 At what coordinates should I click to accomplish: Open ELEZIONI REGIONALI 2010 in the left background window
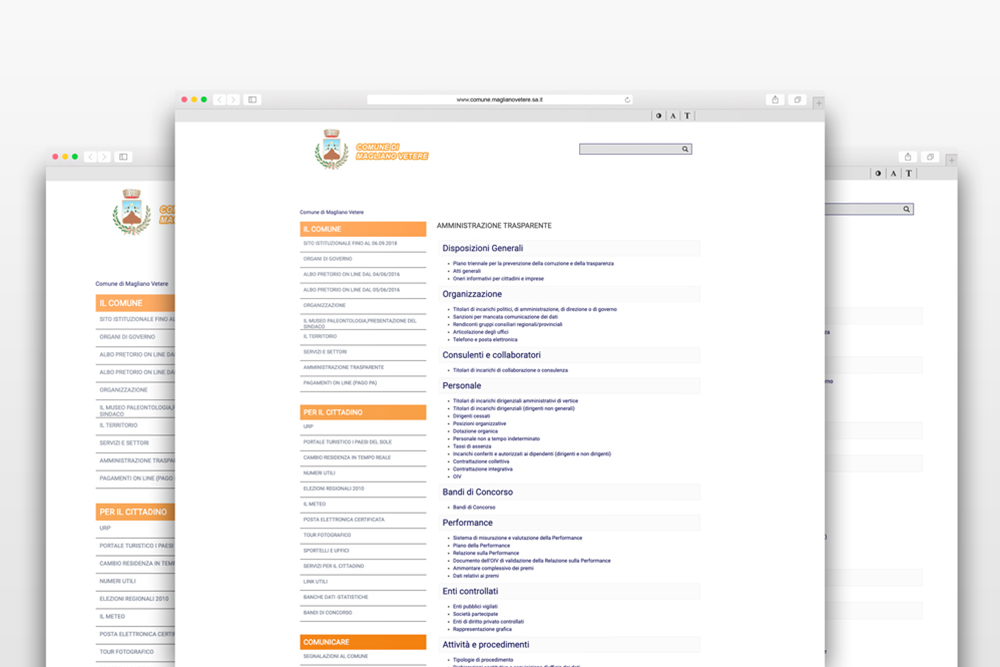click(x=134, y=599)
